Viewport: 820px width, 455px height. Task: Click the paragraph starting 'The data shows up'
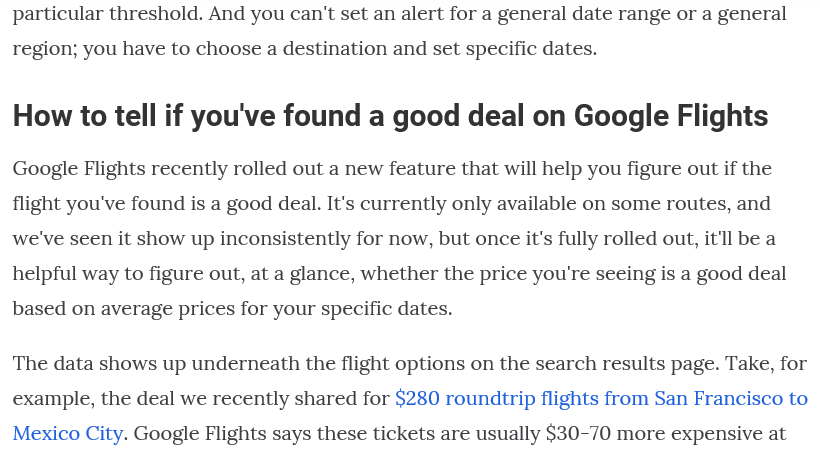[x=410, y=399]
